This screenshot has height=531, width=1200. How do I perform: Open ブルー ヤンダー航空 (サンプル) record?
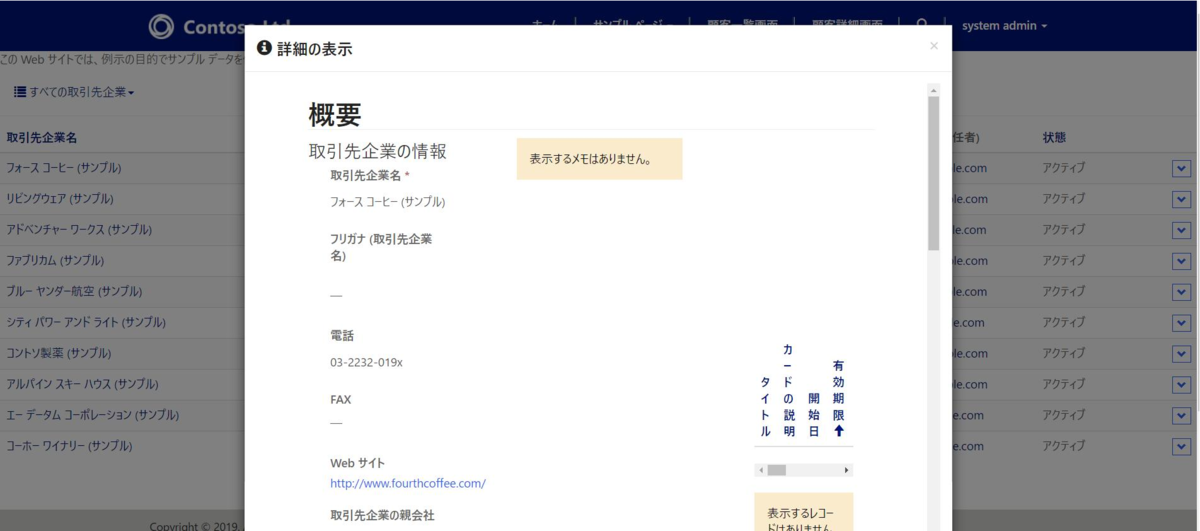74,292
